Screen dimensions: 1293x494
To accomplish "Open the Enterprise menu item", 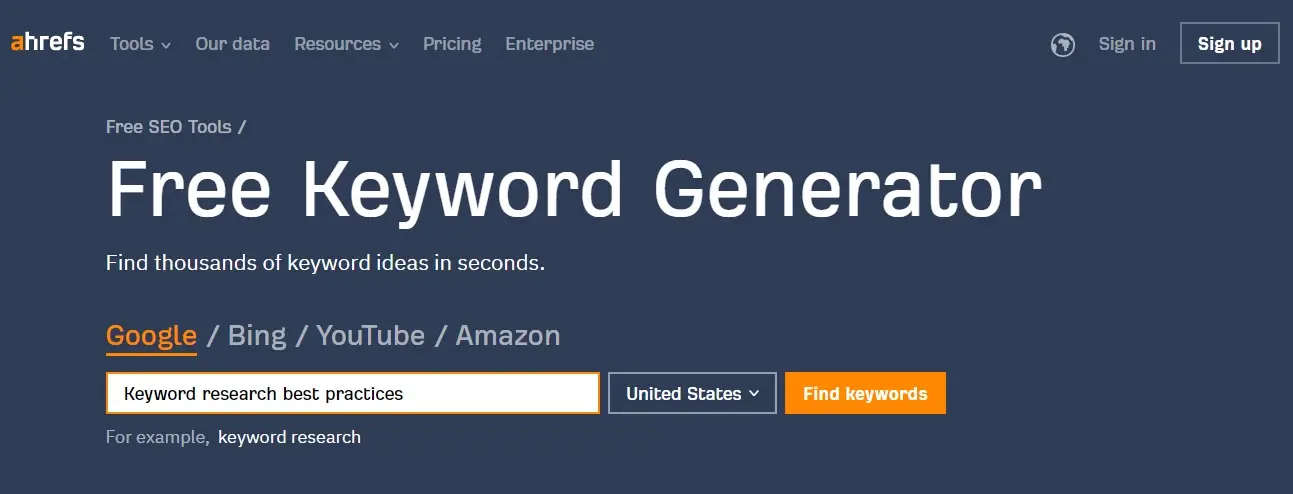I will 549,44.
